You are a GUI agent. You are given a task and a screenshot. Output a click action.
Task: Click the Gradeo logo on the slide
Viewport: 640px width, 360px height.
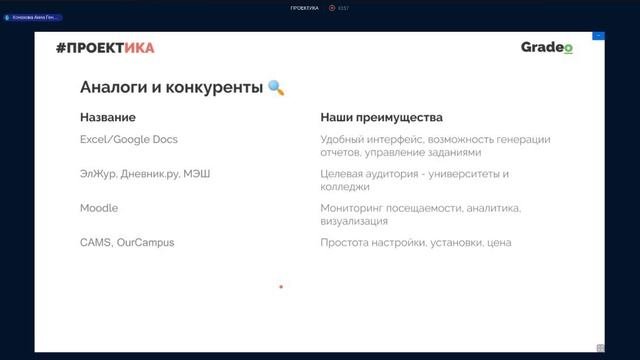[547, 47]
